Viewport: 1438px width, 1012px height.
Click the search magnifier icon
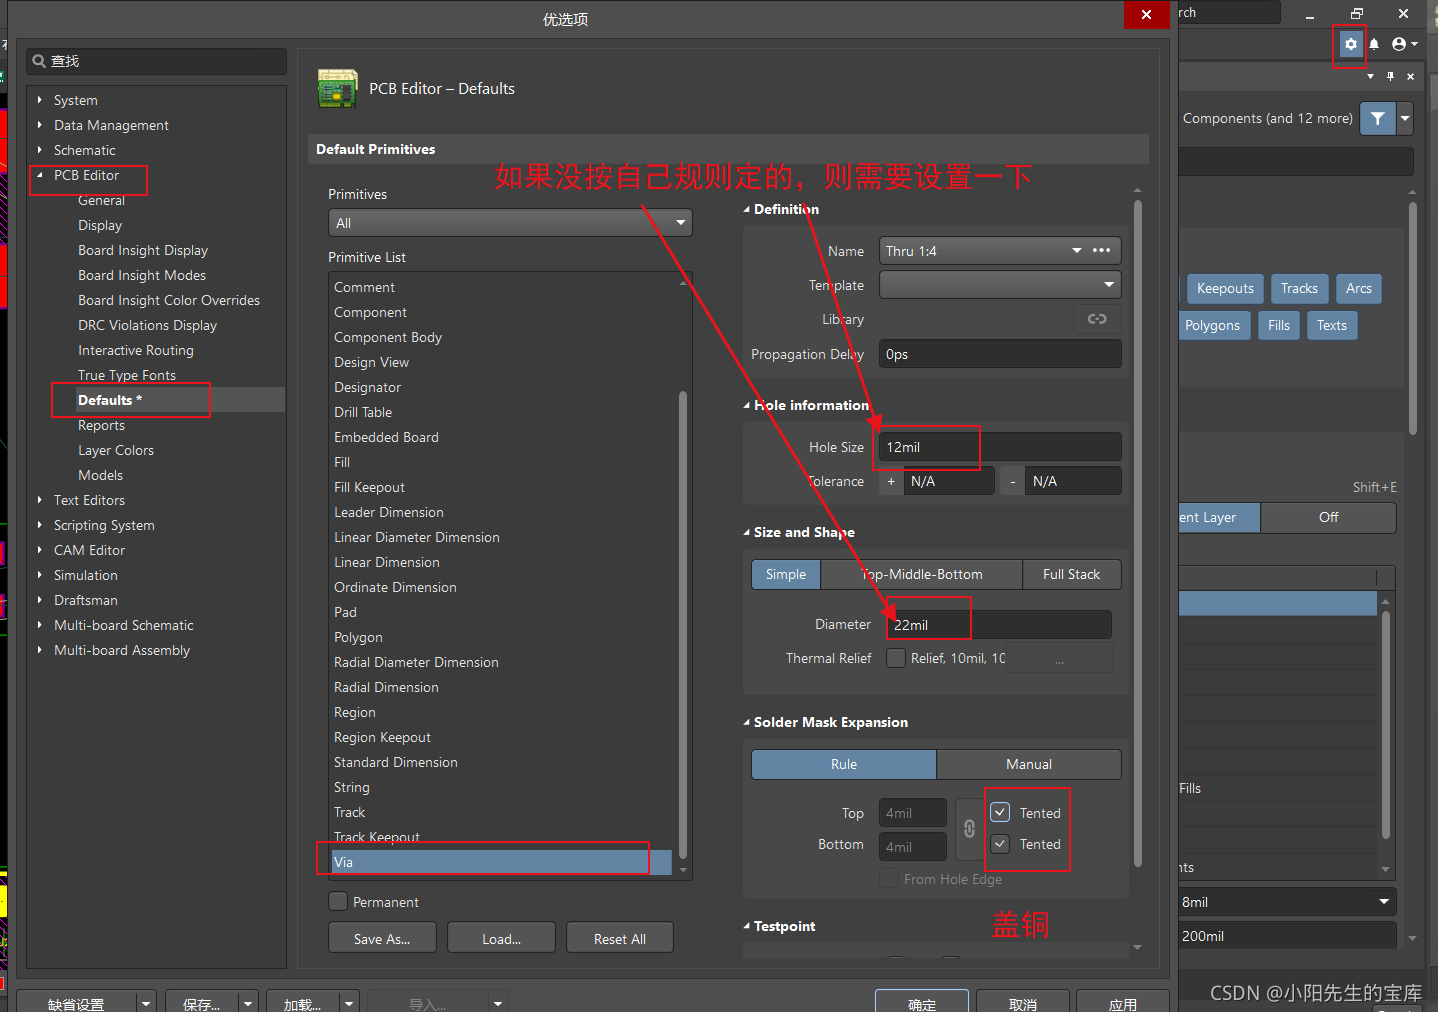click(39, 61)
